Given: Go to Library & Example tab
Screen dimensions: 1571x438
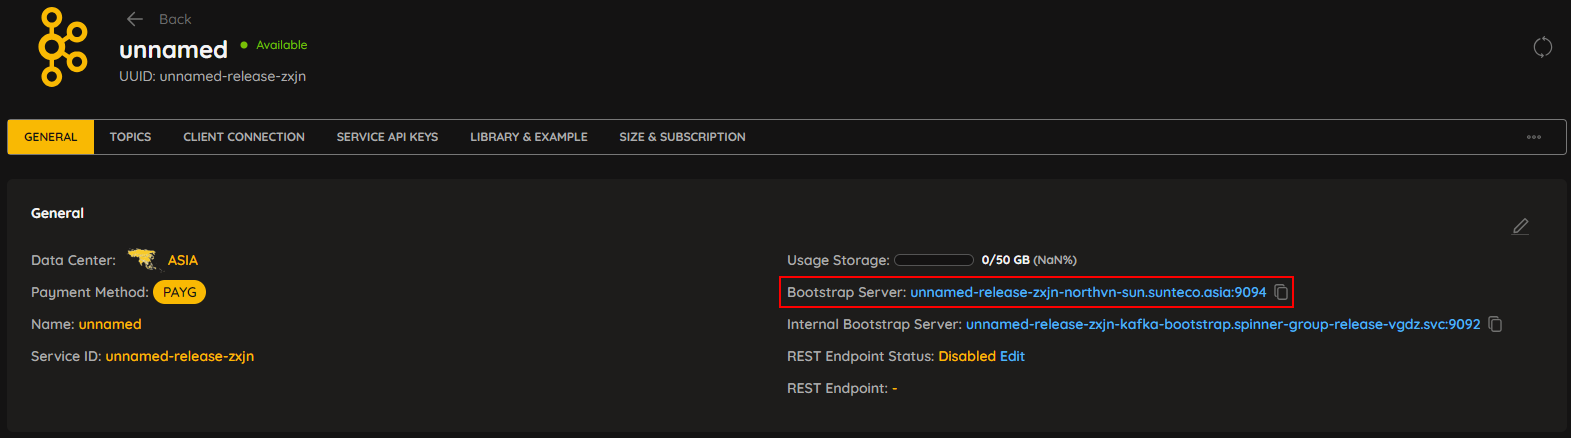Looking at the screenshot, I should click(x=529, y=137).
